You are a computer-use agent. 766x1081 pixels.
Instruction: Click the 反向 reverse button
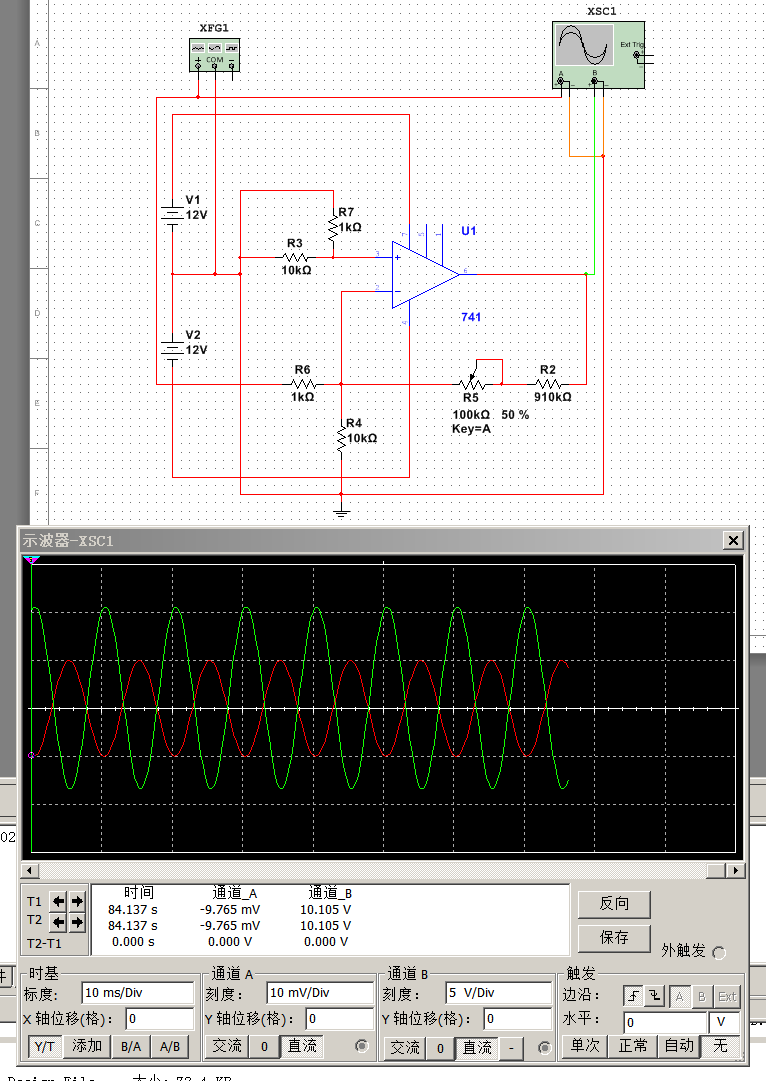click(614, 904)
